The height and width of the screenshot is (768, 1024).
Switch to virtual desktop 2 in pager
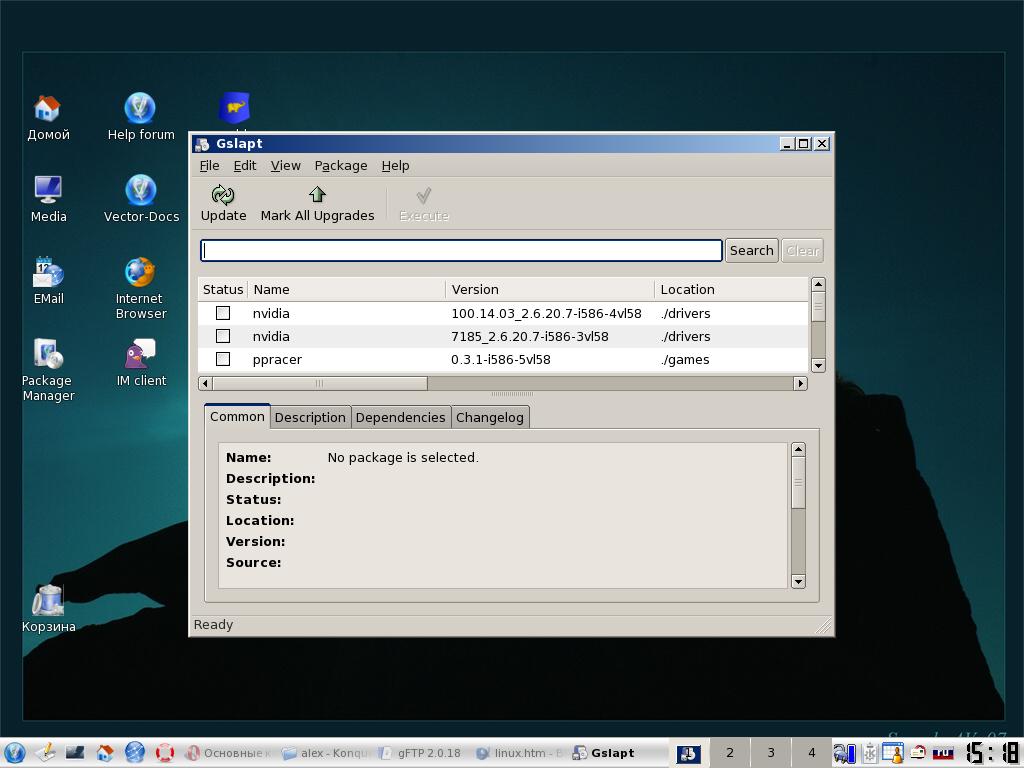click(729, 753)
